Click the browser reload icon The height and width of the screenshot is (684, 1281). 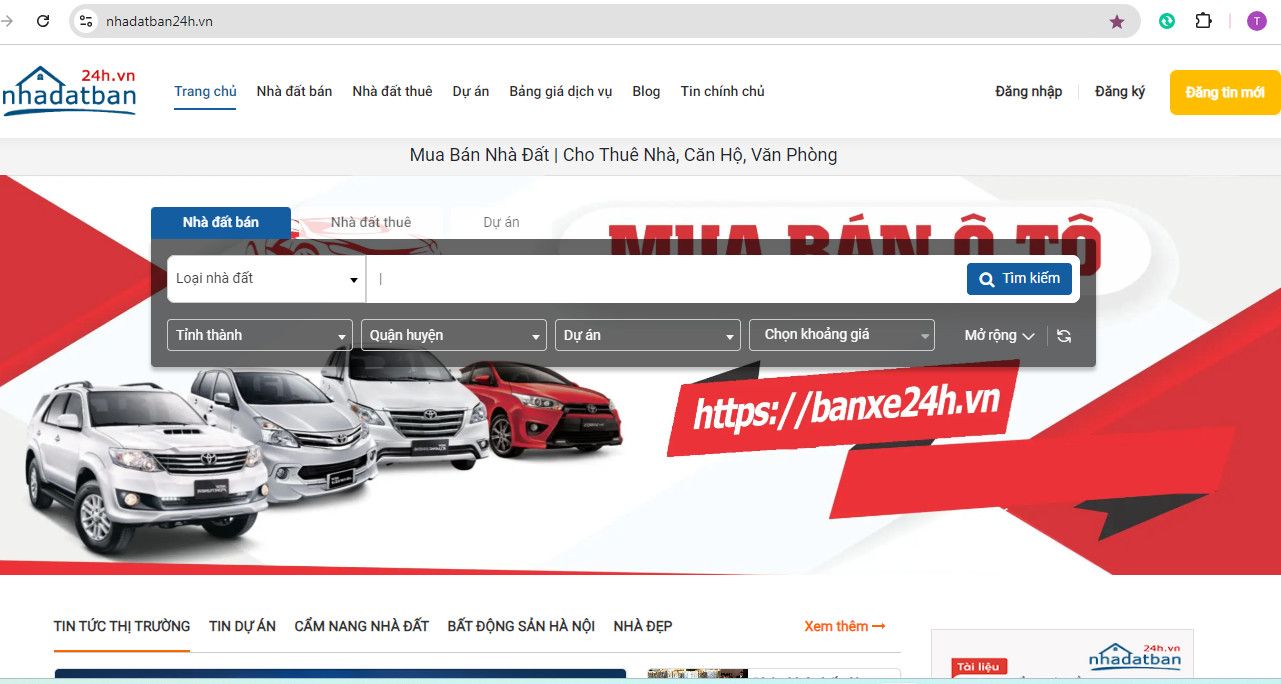click(43, 21)
